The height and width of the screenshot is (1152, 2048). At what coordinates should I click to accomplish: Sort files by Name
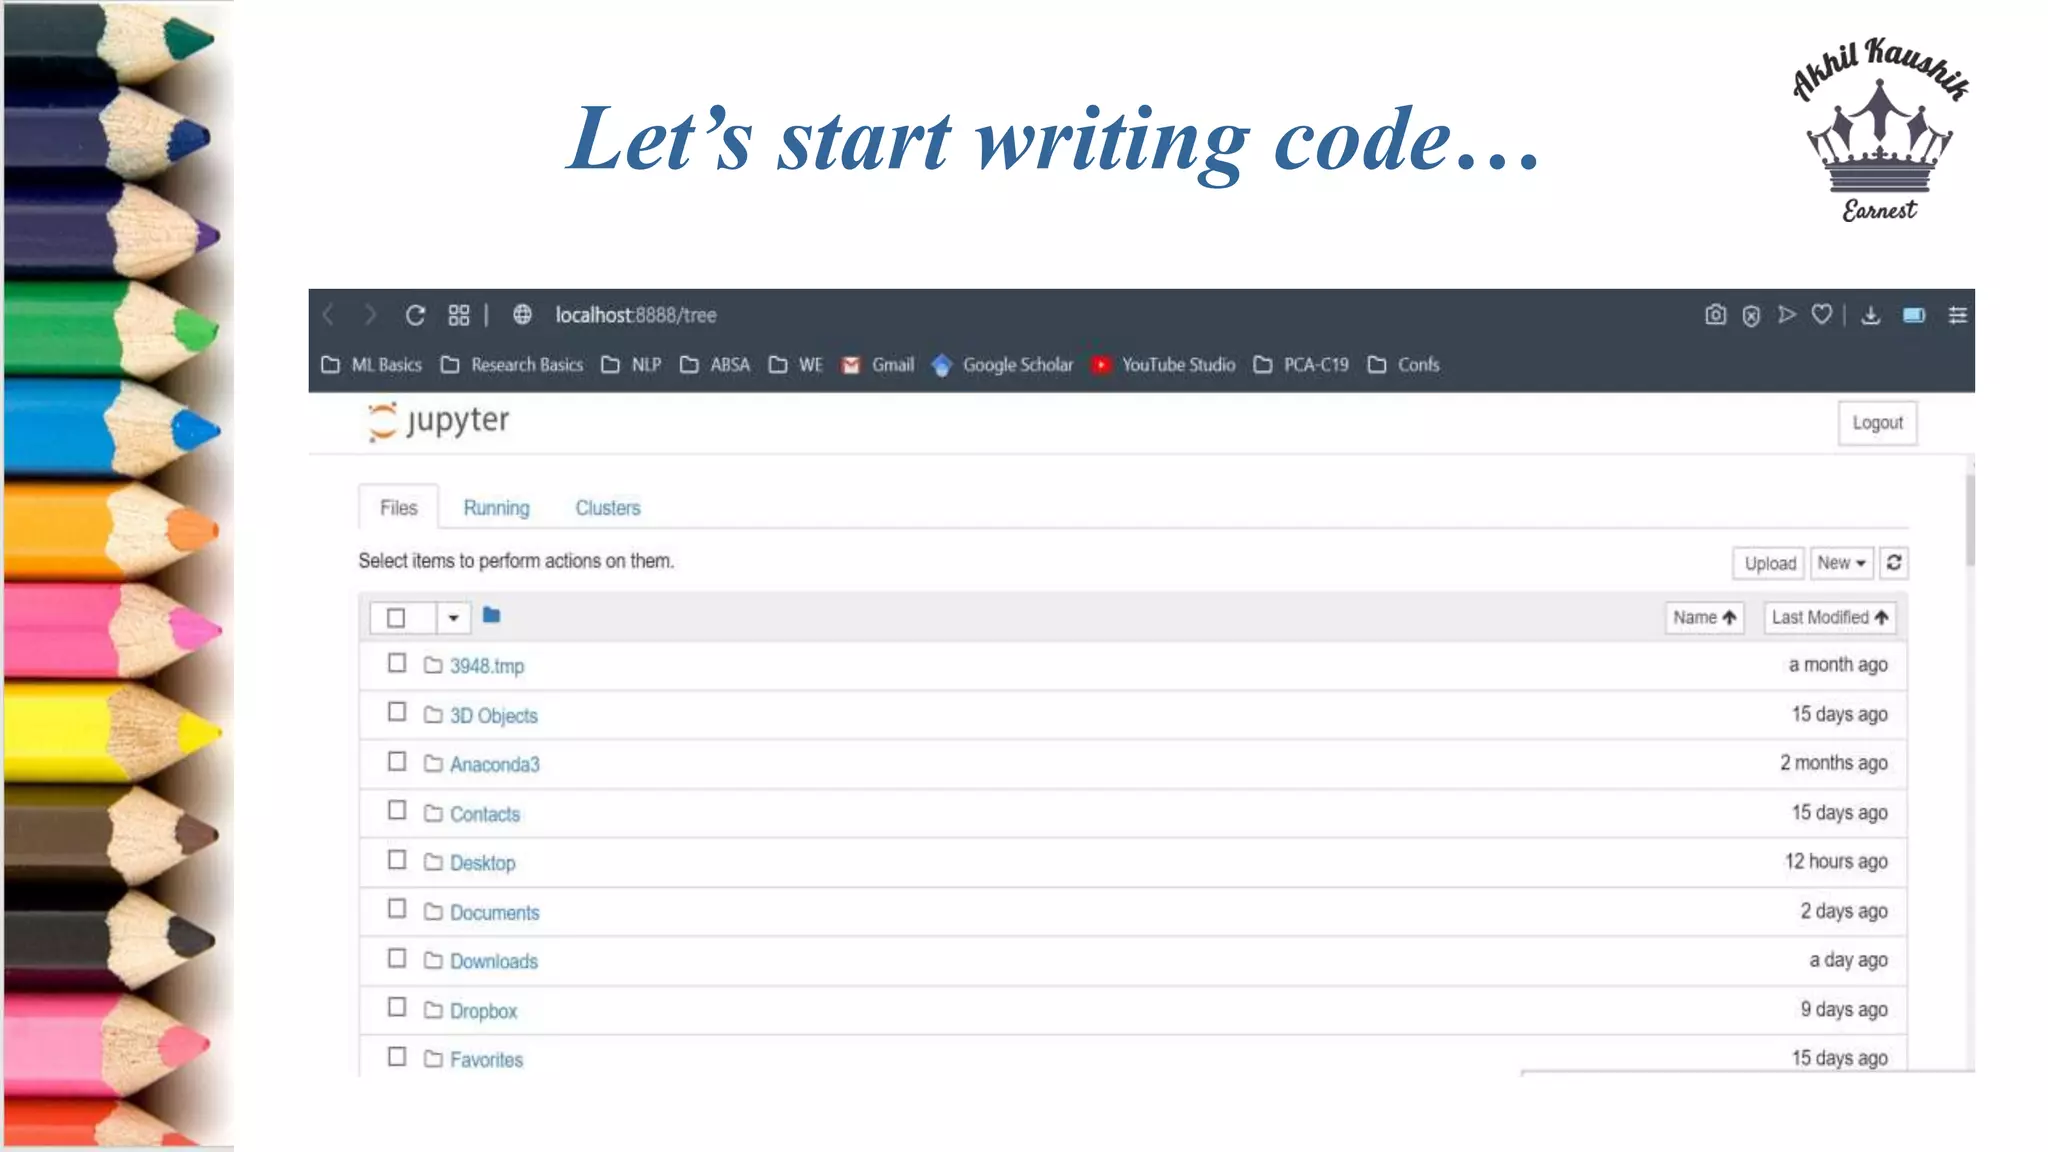(x=1704, y=618)
